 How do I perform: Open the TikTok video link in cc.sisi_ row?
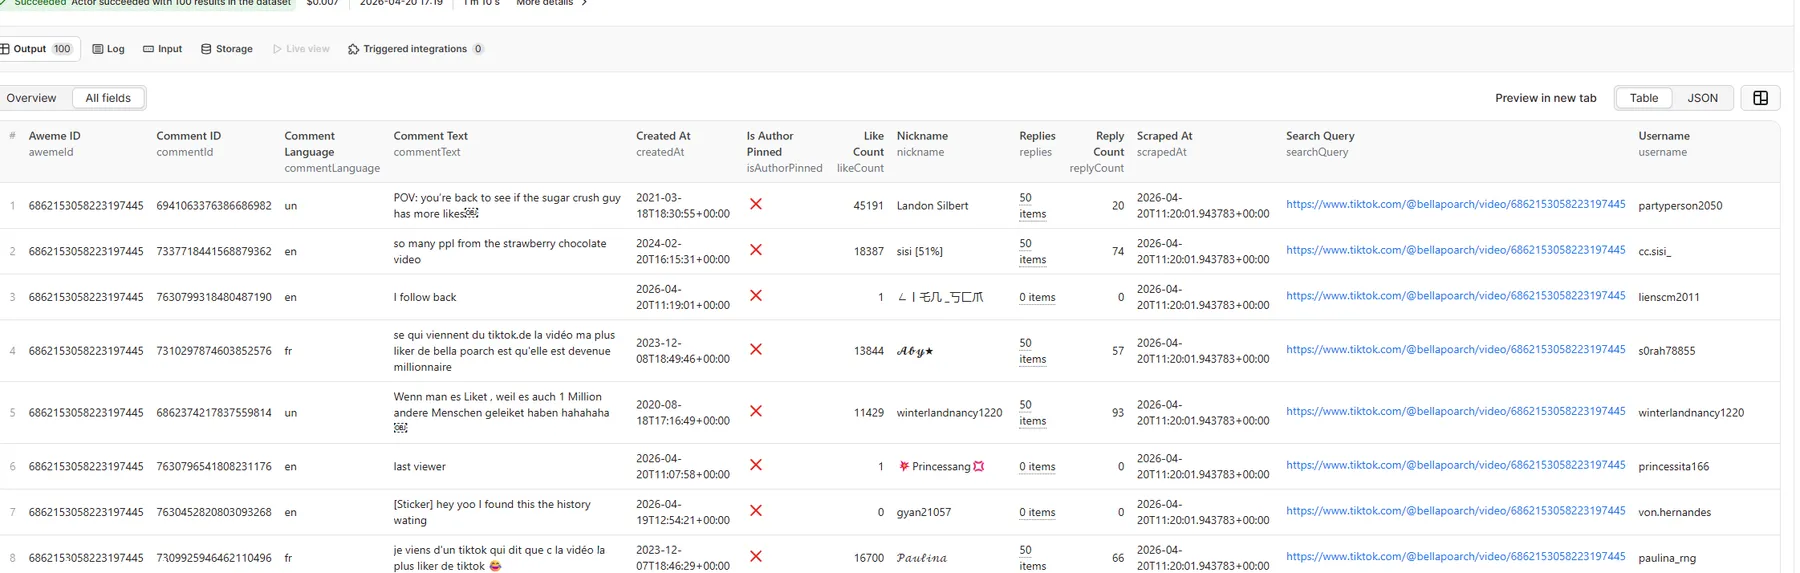(1455, 250)
